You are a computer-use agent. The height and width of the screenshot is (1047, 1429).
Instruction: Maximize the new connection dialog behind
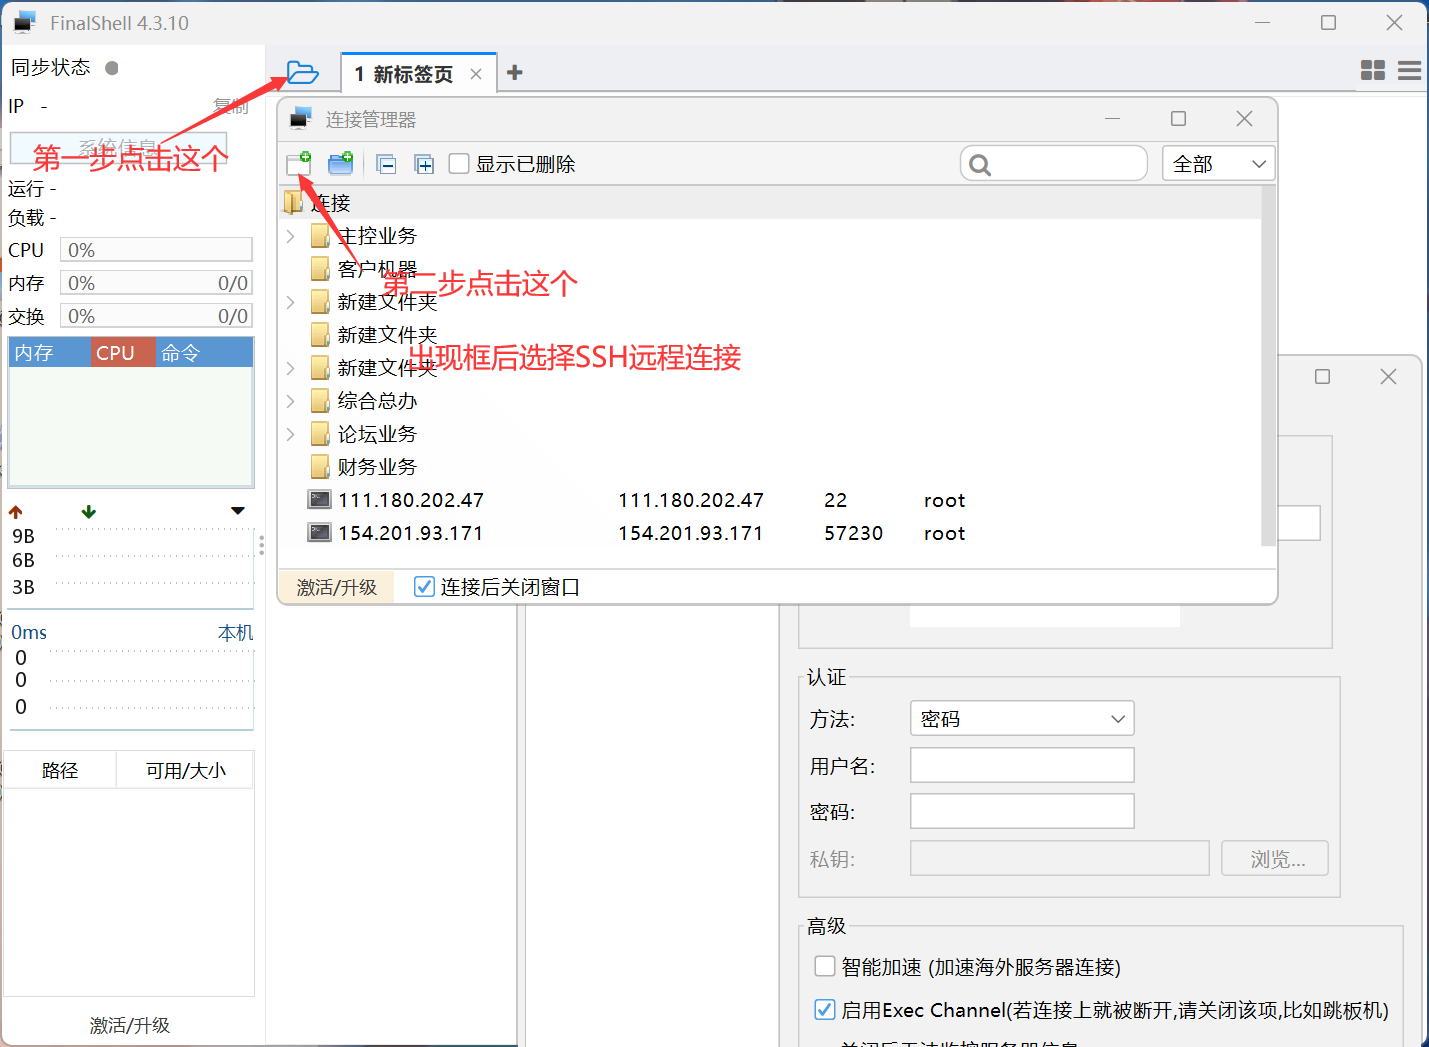coord(1322,376)
